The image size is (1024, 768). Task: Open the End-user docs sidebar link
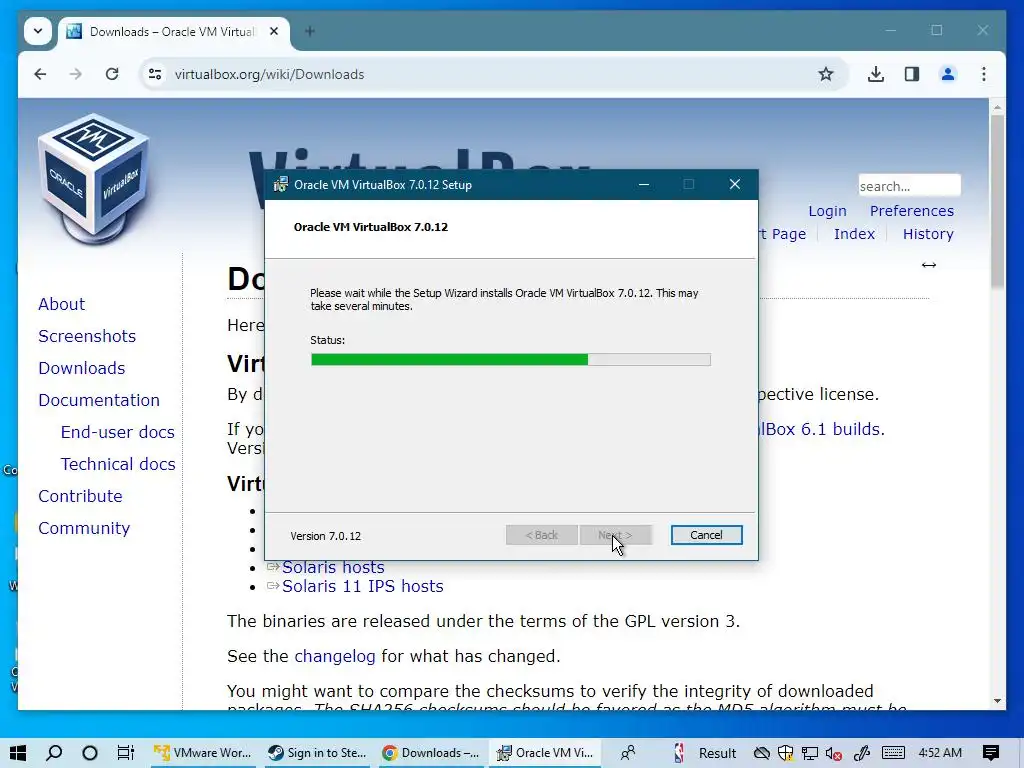[x=118, y=432]
